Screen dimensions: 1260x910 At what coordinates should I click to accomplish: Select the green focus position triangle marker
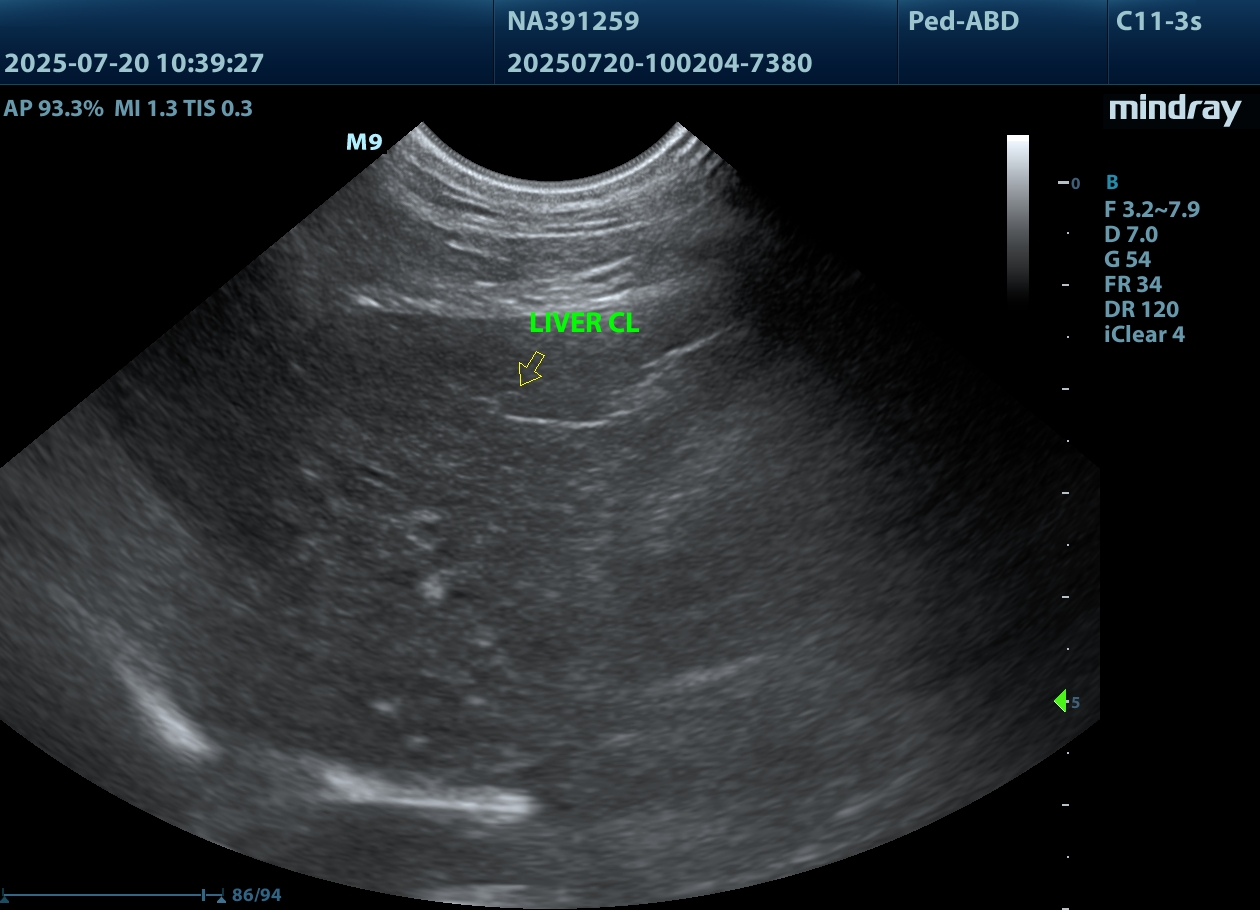point(1060,701)
